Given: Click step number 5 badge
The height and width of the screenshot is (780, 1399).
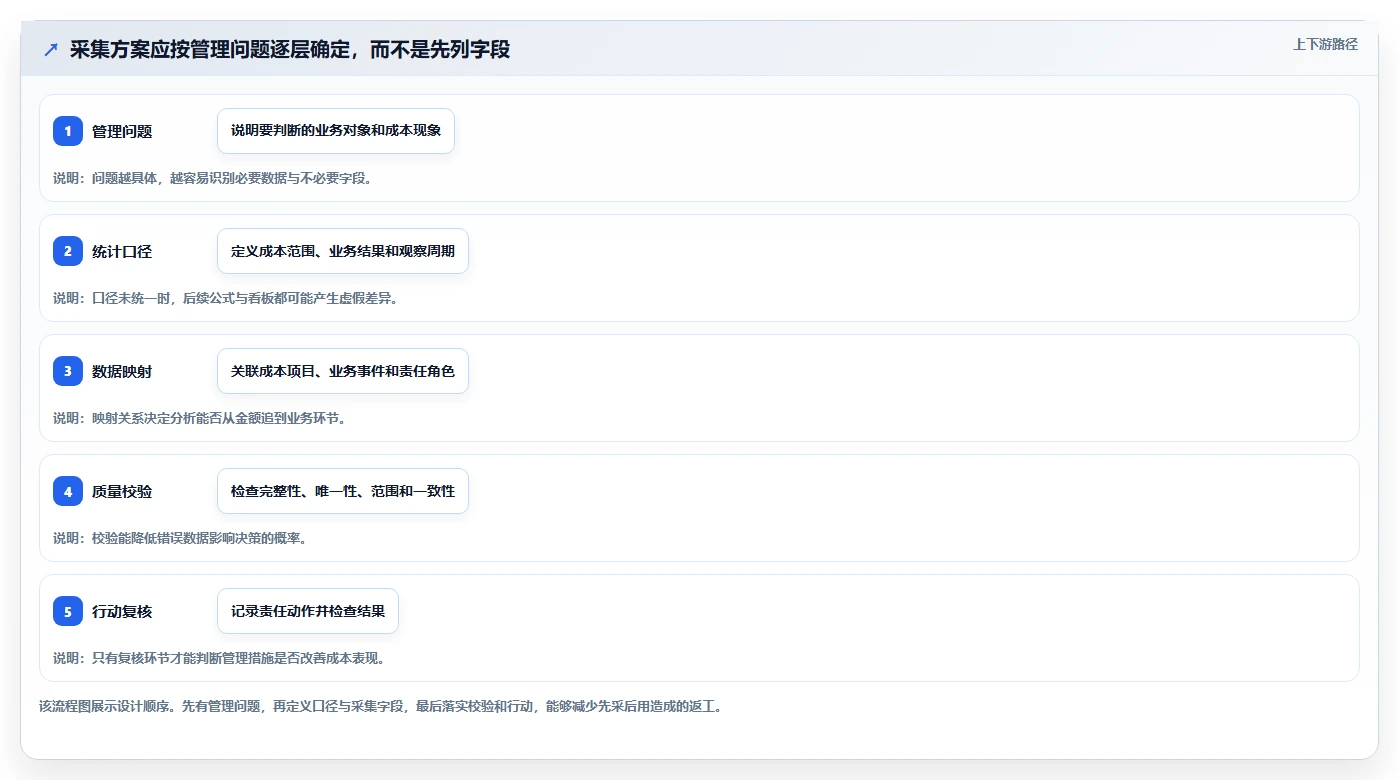Looking at the screenshot, I should (x=68, y=611).
